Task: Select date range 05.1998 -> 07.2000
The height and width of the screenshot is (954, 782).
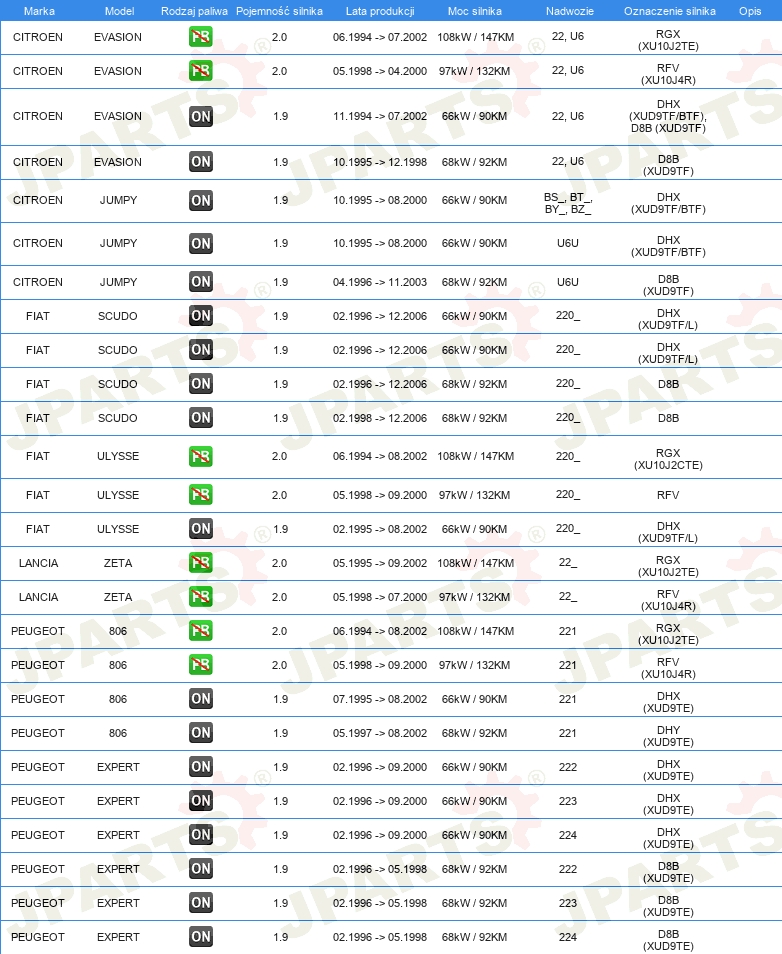Action: 380,597
